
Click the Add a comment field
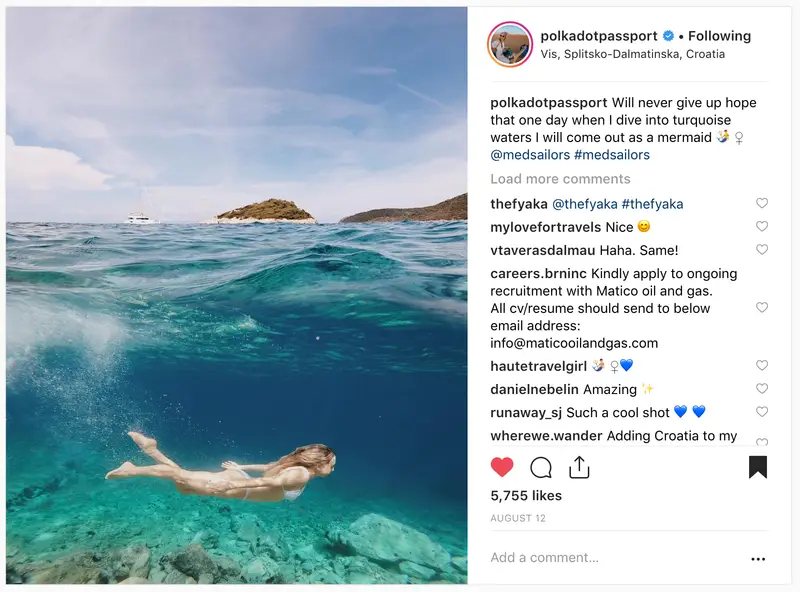[x=545, y=556]
